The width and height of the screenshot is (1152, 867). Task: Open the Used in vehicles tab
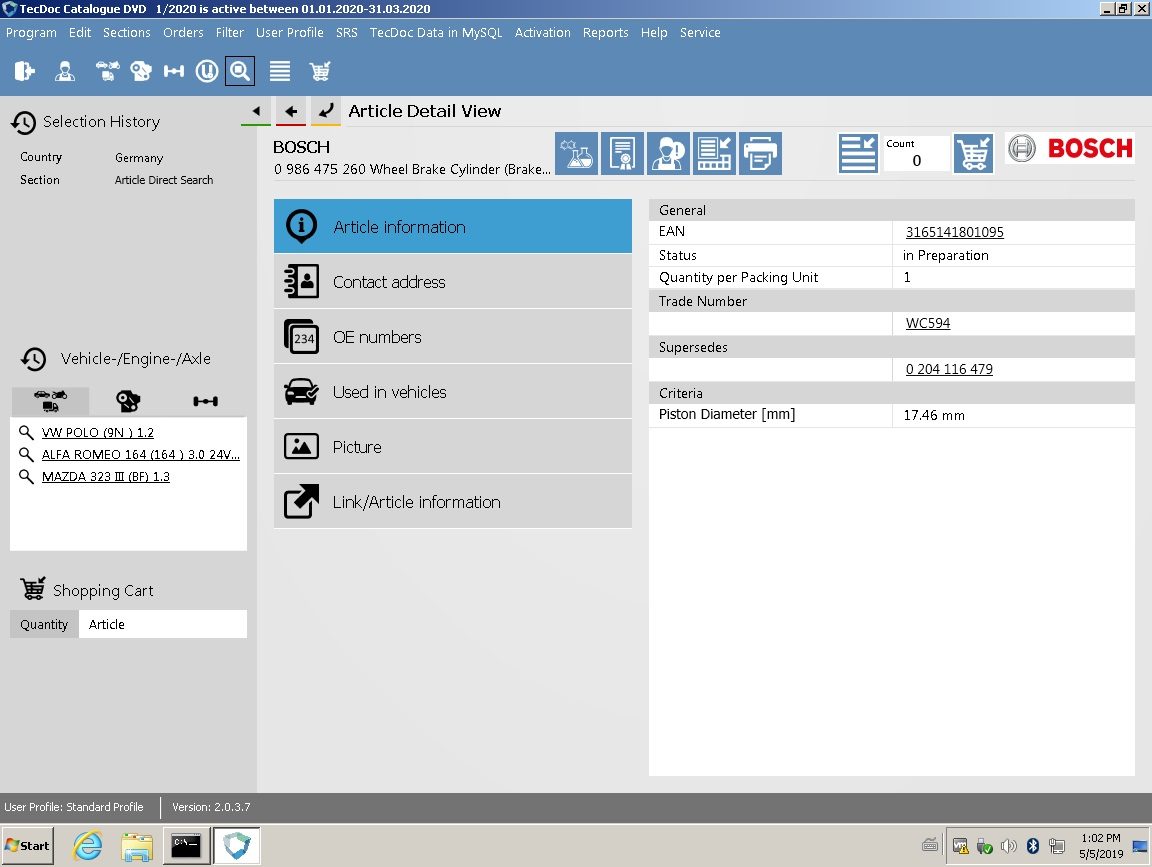453,392
